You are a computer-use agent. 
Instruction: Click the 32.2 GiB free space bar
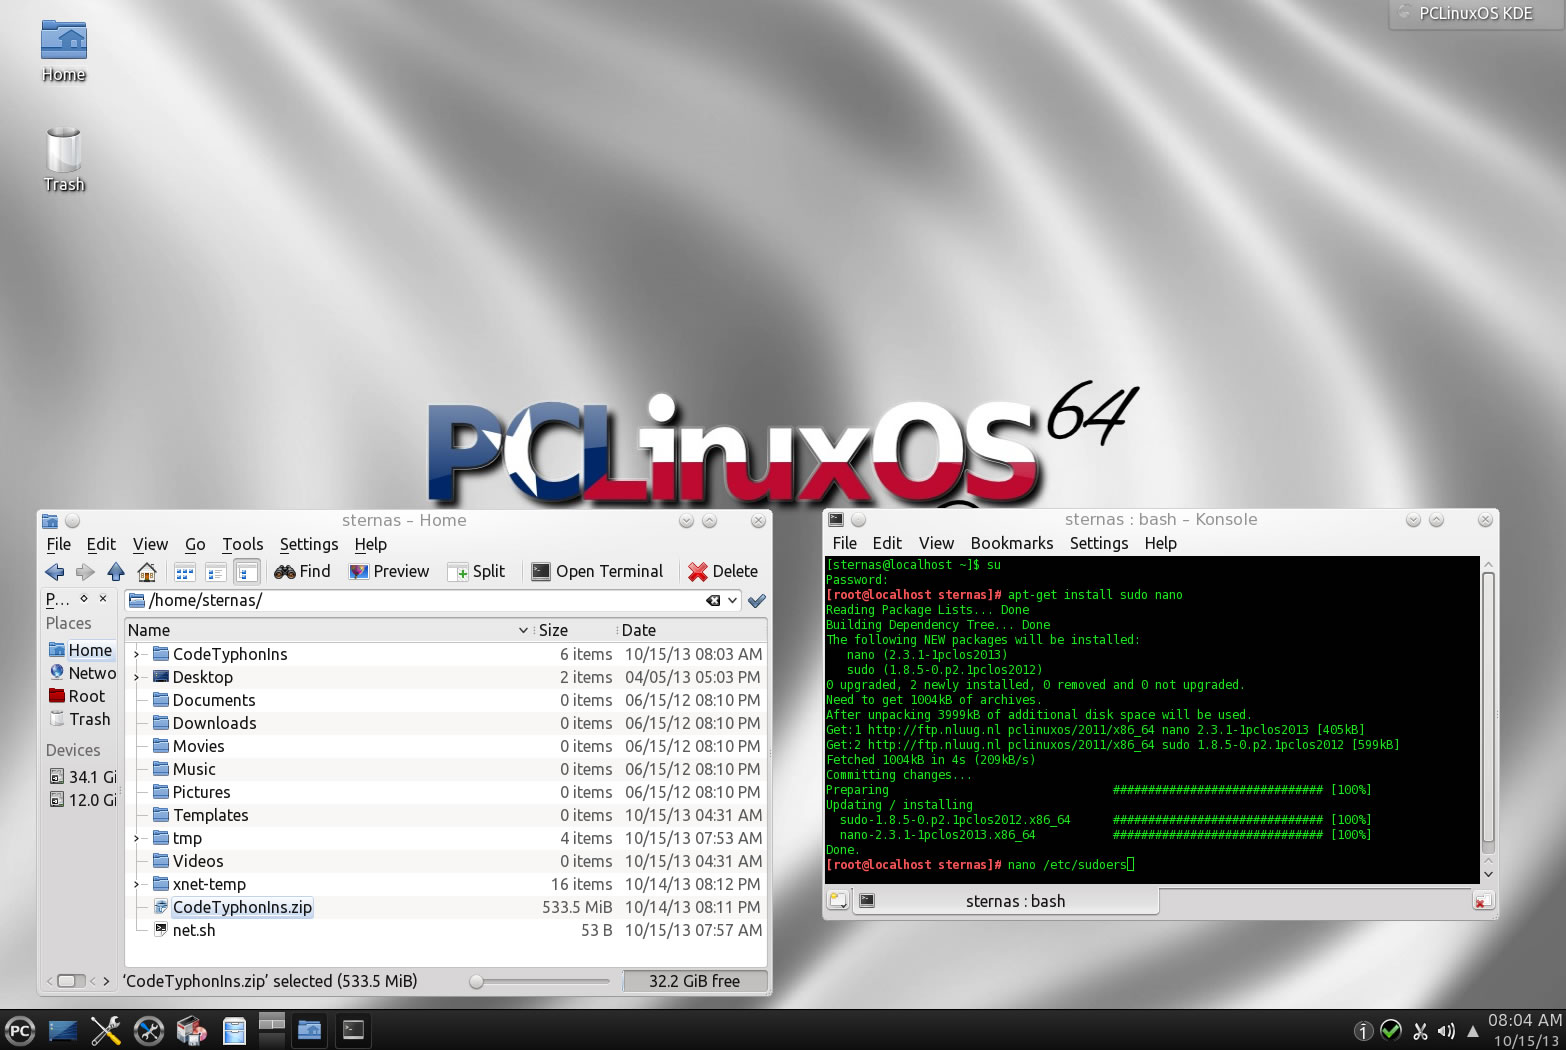click(x=695, y=981)
